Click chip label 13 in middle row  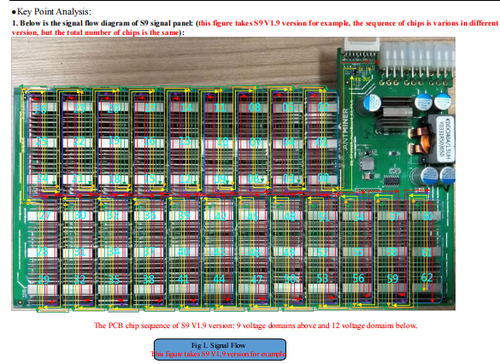(x=185, y=141)
